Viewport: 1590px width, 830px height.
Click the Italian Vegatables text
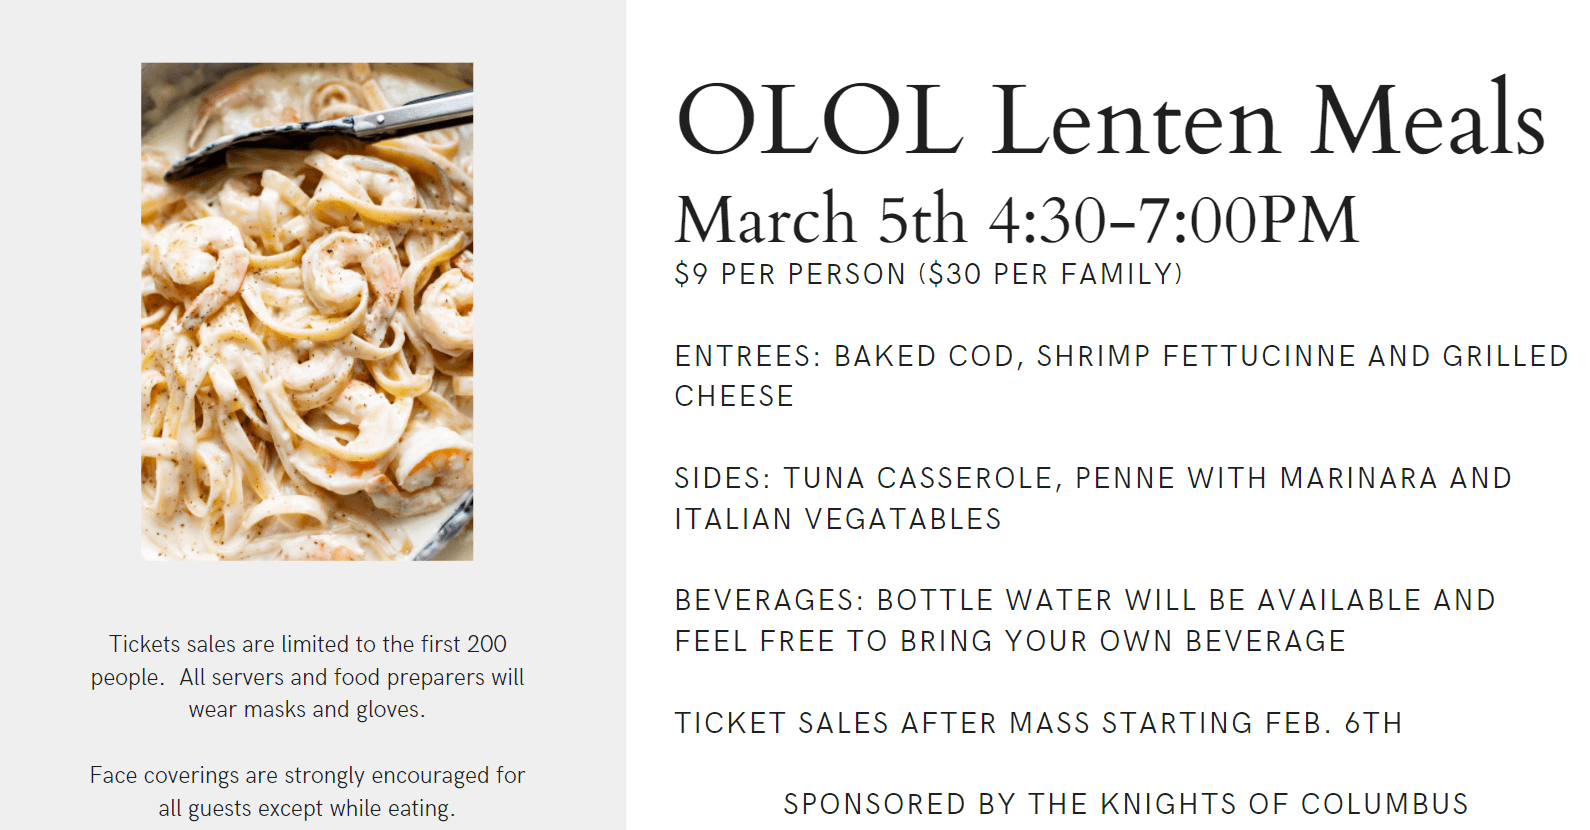[x=838, y=519]
